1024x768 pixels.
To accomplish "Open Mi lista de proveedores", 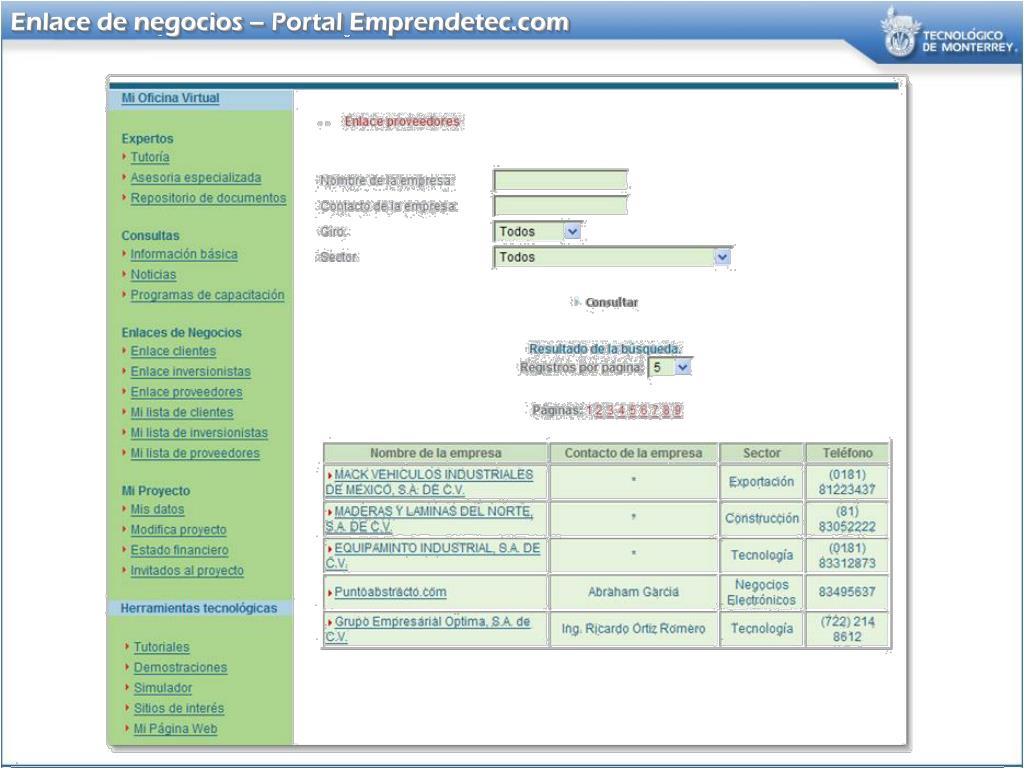I will point(195,453).
